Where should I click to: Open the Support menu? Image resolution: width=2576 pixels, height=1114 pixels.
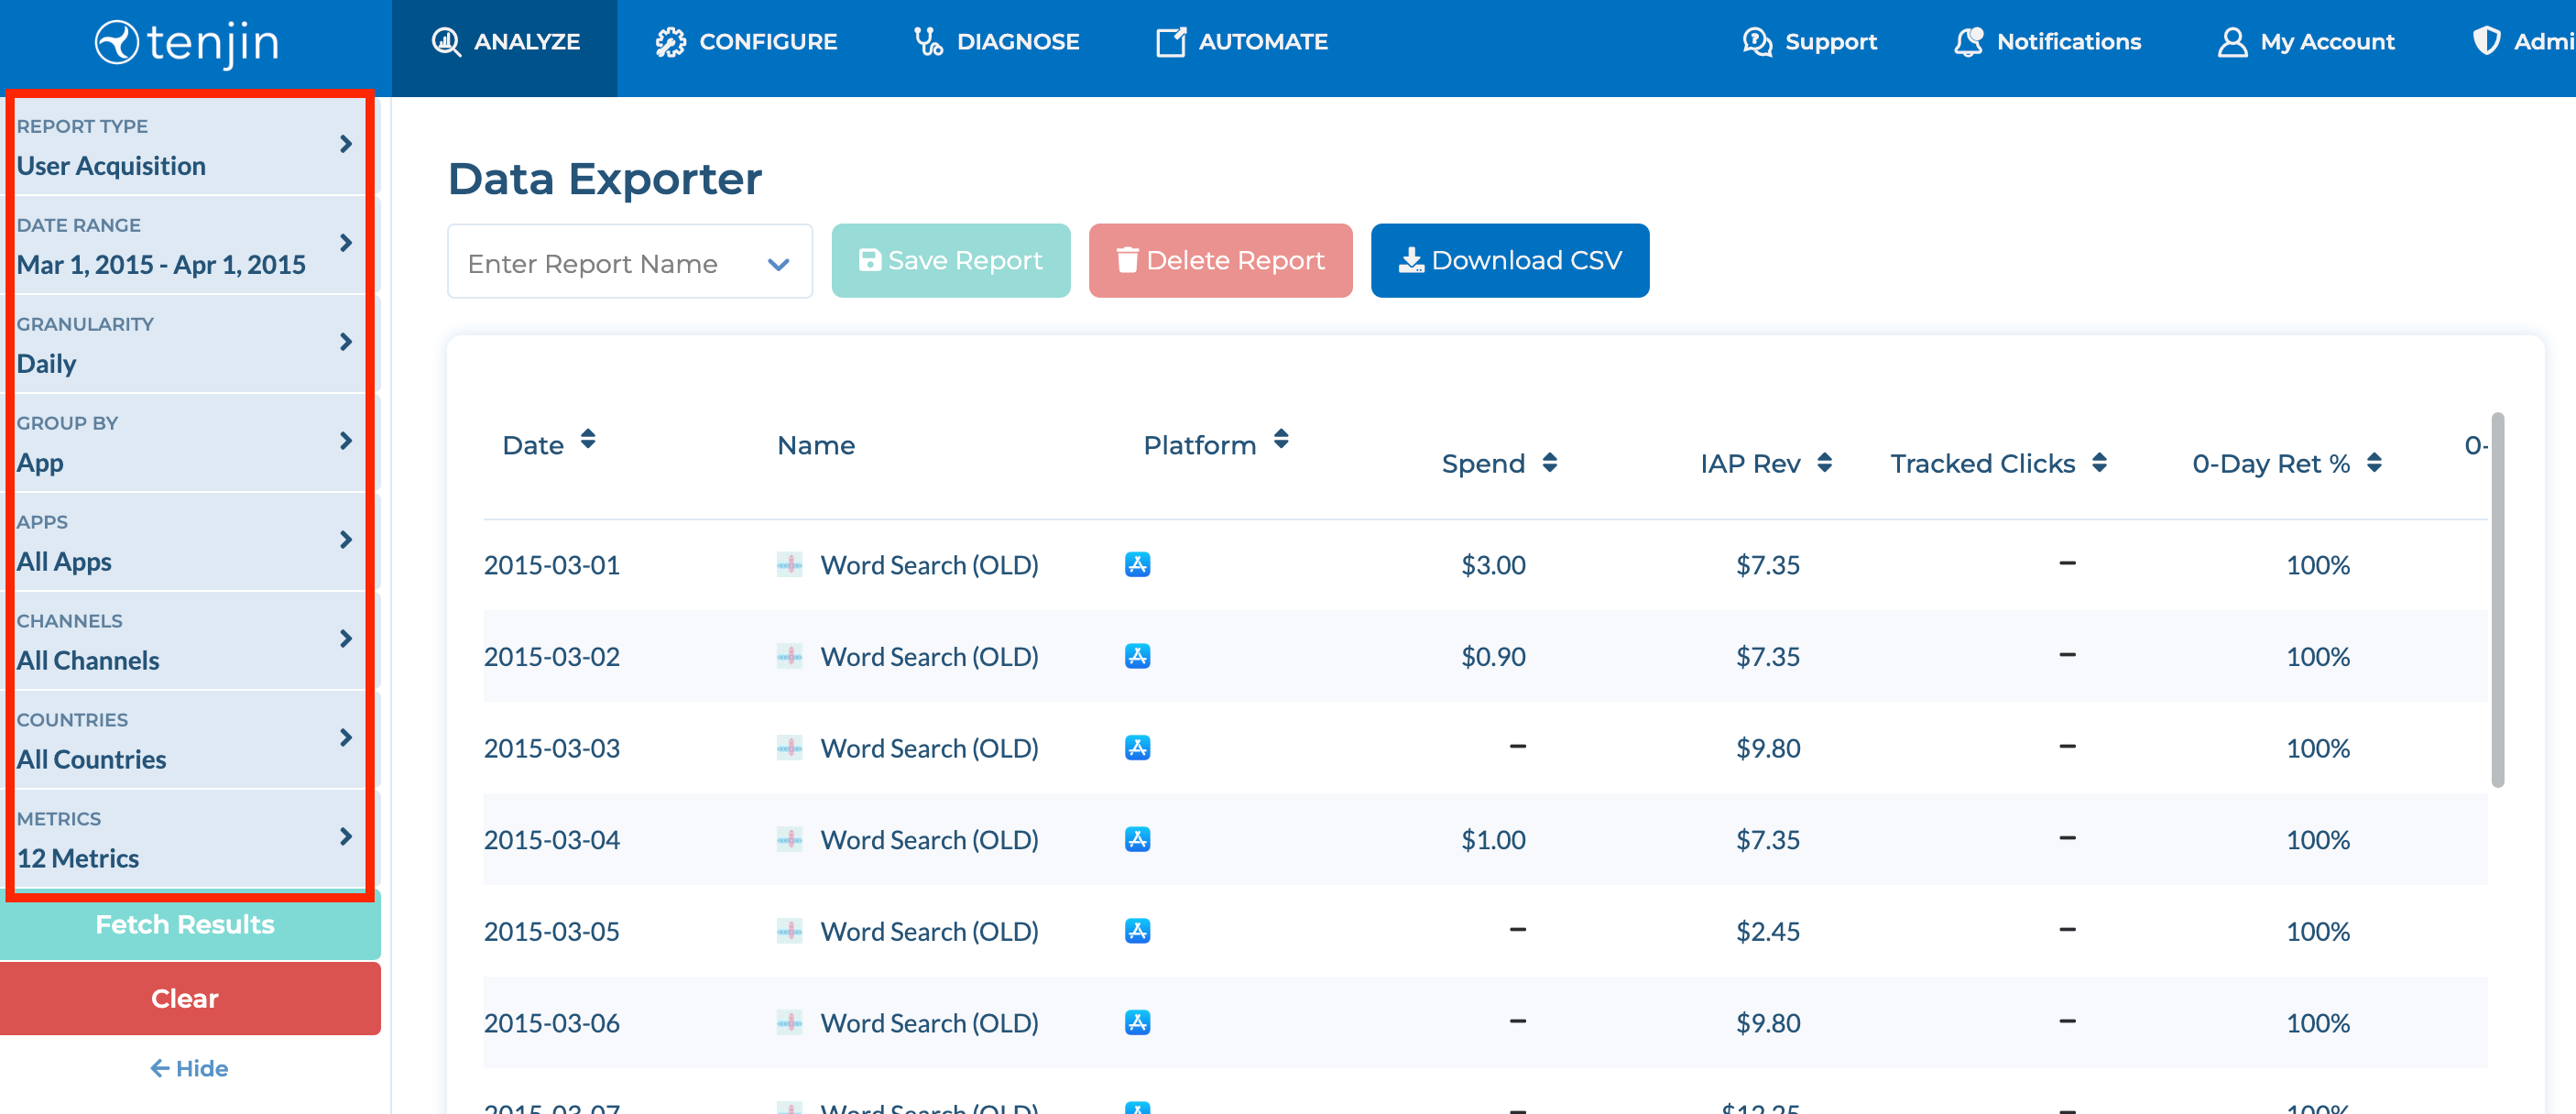click(1810, 42)
